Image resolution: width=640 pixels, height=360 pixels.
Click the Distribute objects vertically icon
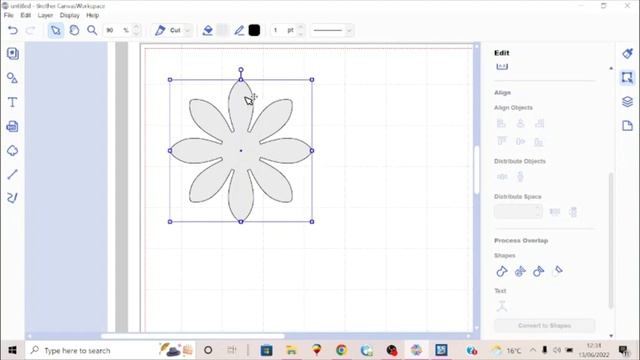pyautogui.click(x=520, y=177)
